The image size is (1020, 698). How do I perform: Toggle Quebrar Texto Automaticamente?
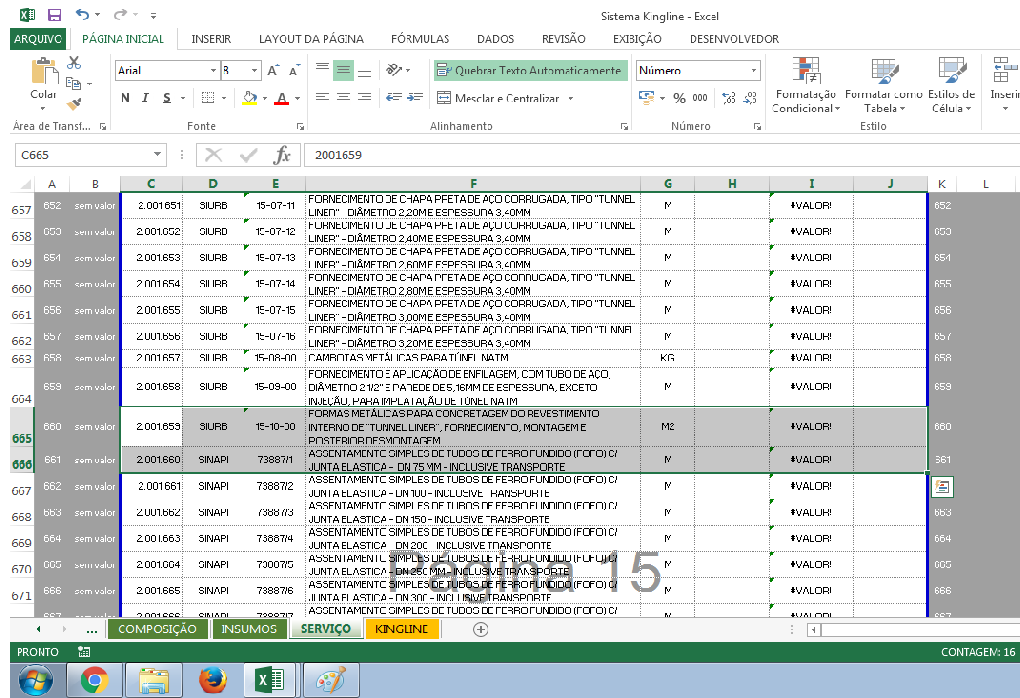tap(530, 70)
